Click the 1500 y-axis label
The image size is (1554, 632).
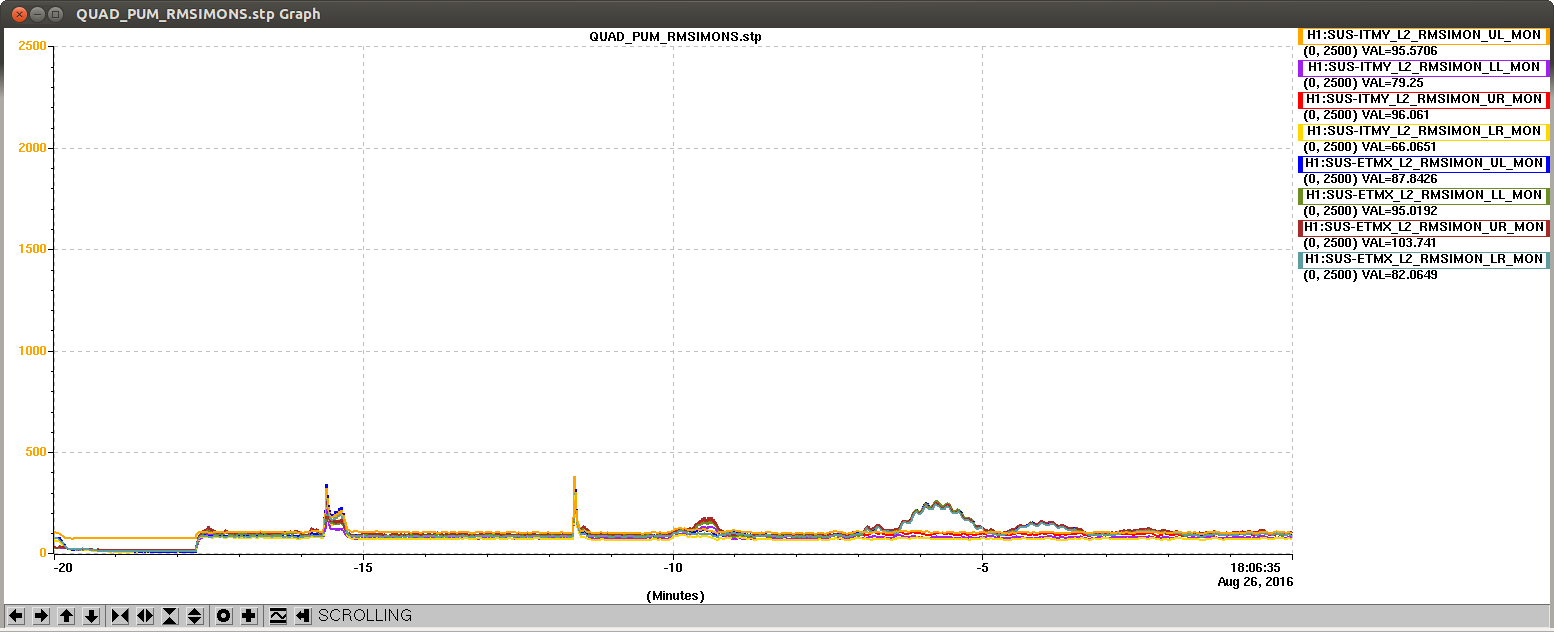click(x=33, y=249)
